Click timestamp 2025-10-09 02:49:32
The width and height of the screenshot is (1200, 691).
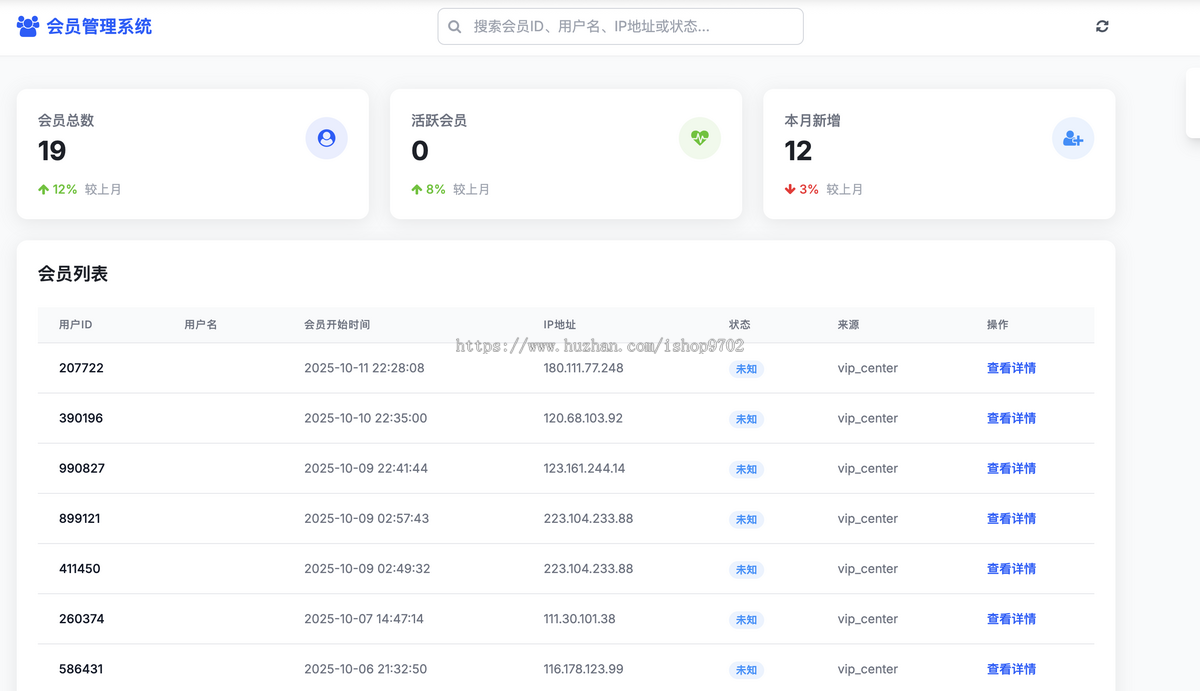click(367, 568)
